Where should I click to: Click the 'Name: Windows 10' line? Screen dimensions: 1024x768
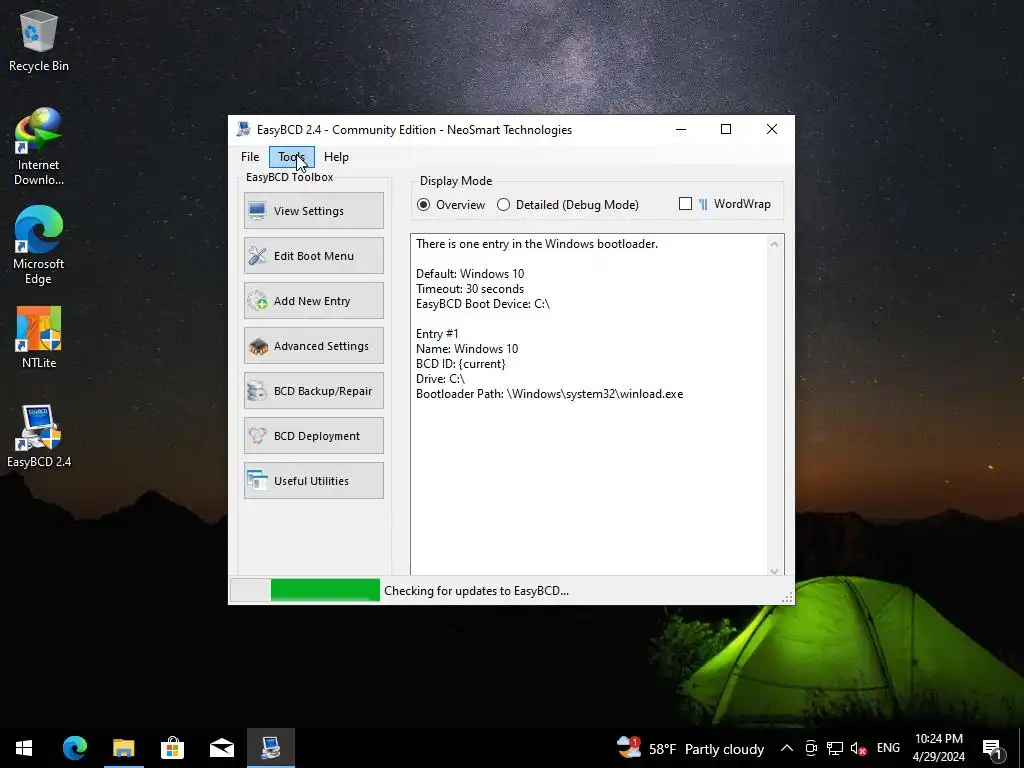click(x=467, y=349)
